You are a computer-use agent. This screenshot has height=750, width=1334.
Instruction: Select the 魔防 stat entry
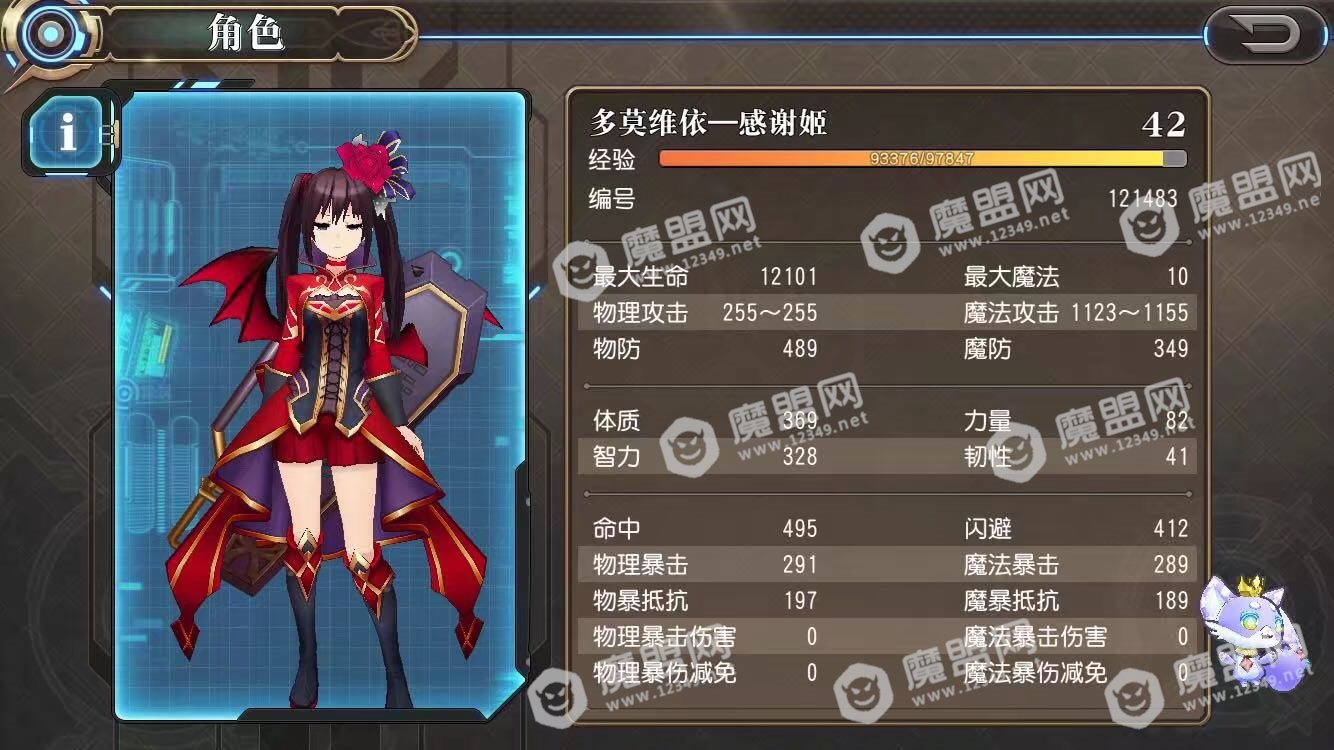tap(1076, 349)
